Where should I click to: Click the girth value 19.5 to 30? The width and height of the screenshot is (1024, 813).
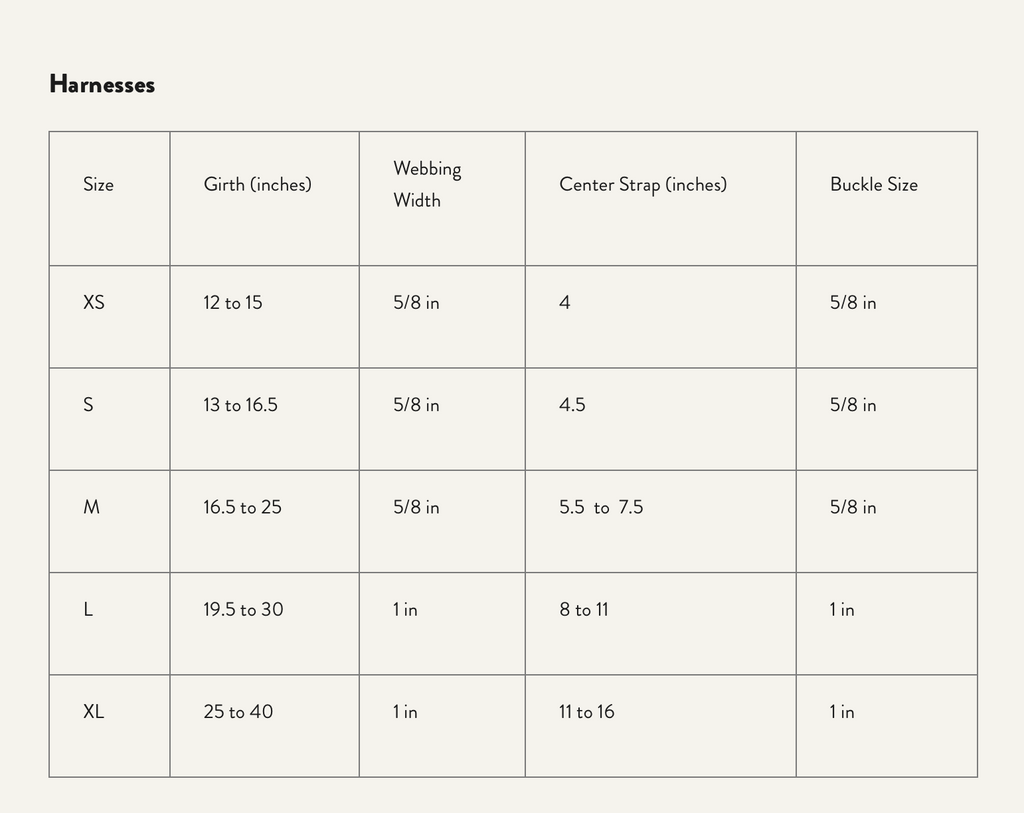[x=243, y=609]
